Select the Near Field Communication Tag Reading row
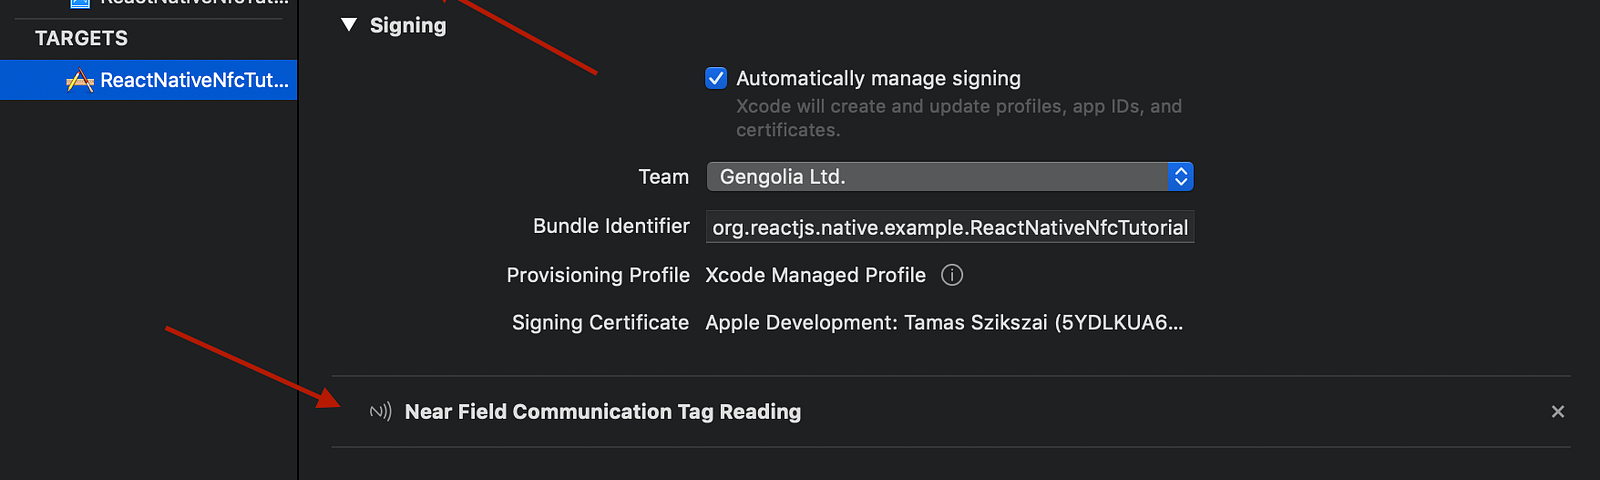This screenshot has height=480, width=1600. (x=951, y=412)
